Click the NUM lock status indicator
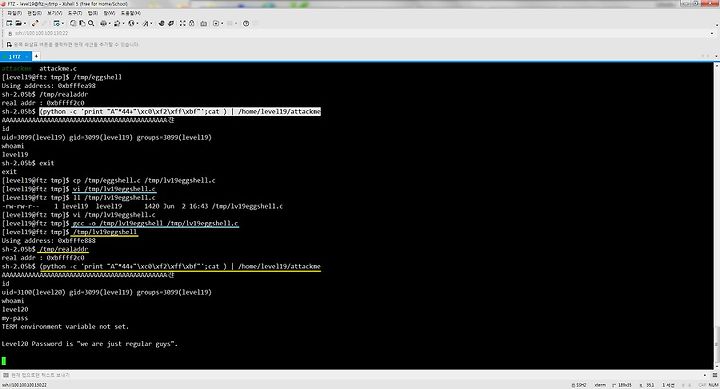The height and width of the screenshot is (389, 720). (714, 385)
